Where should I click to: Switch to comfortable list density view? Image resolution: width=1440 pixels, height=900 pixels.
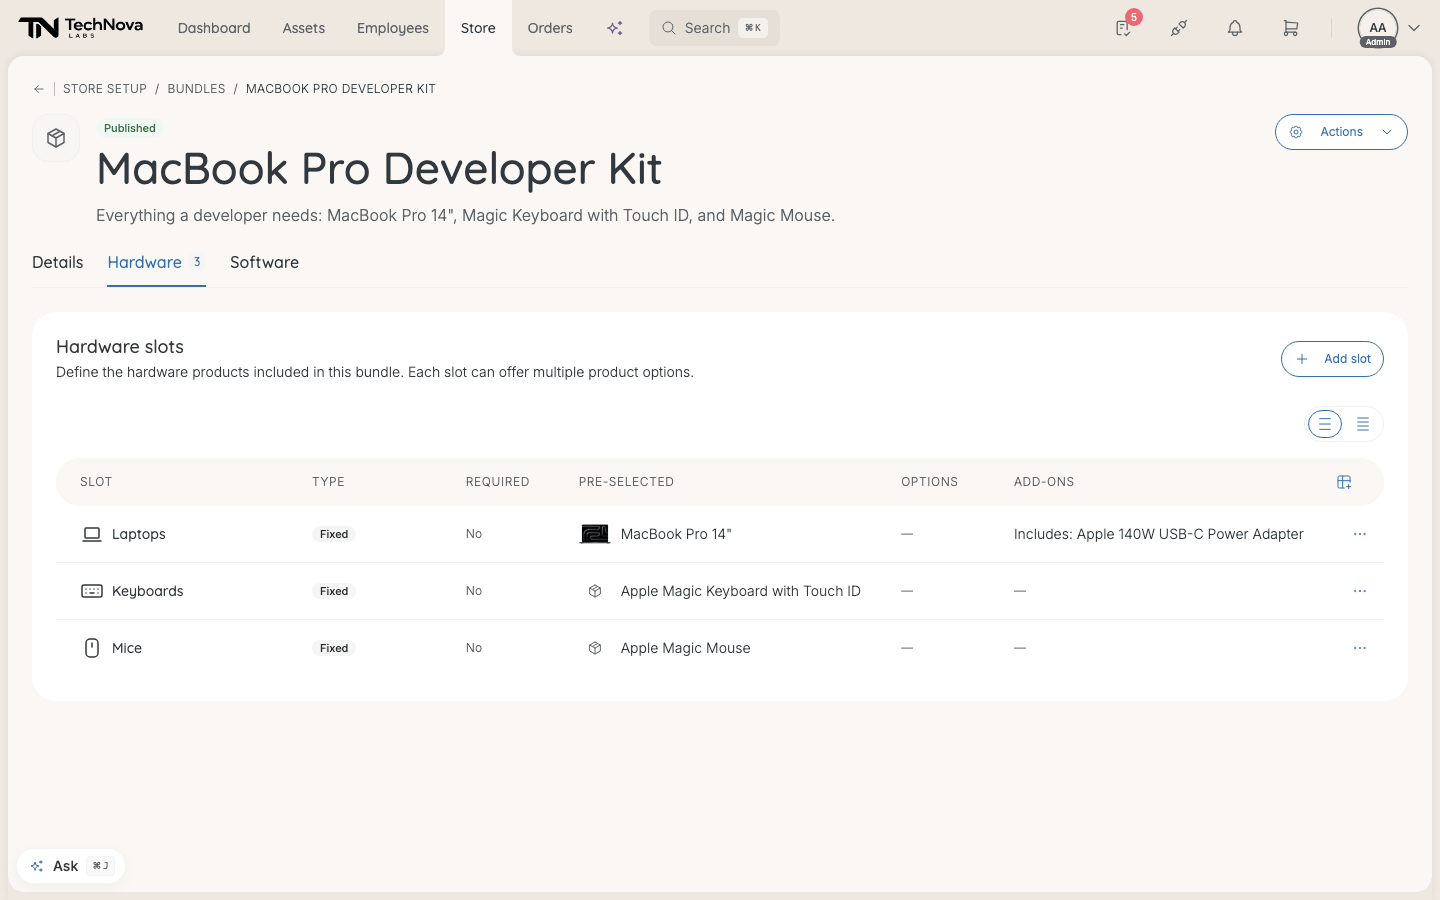[x=1325, y=424]
